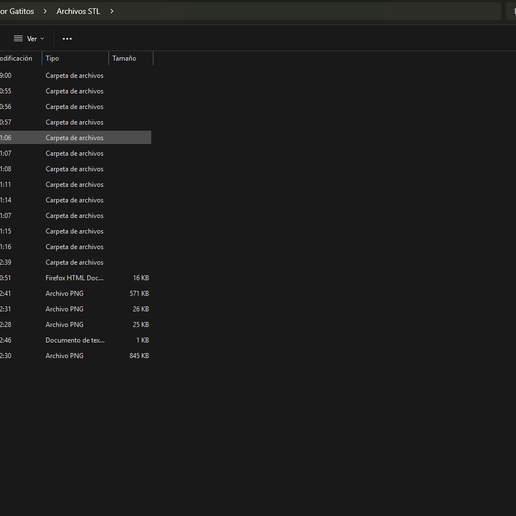Select the highlighted folder modified at 1:06
The height and width of the screenshot is (516, 516).
[75, 138]
